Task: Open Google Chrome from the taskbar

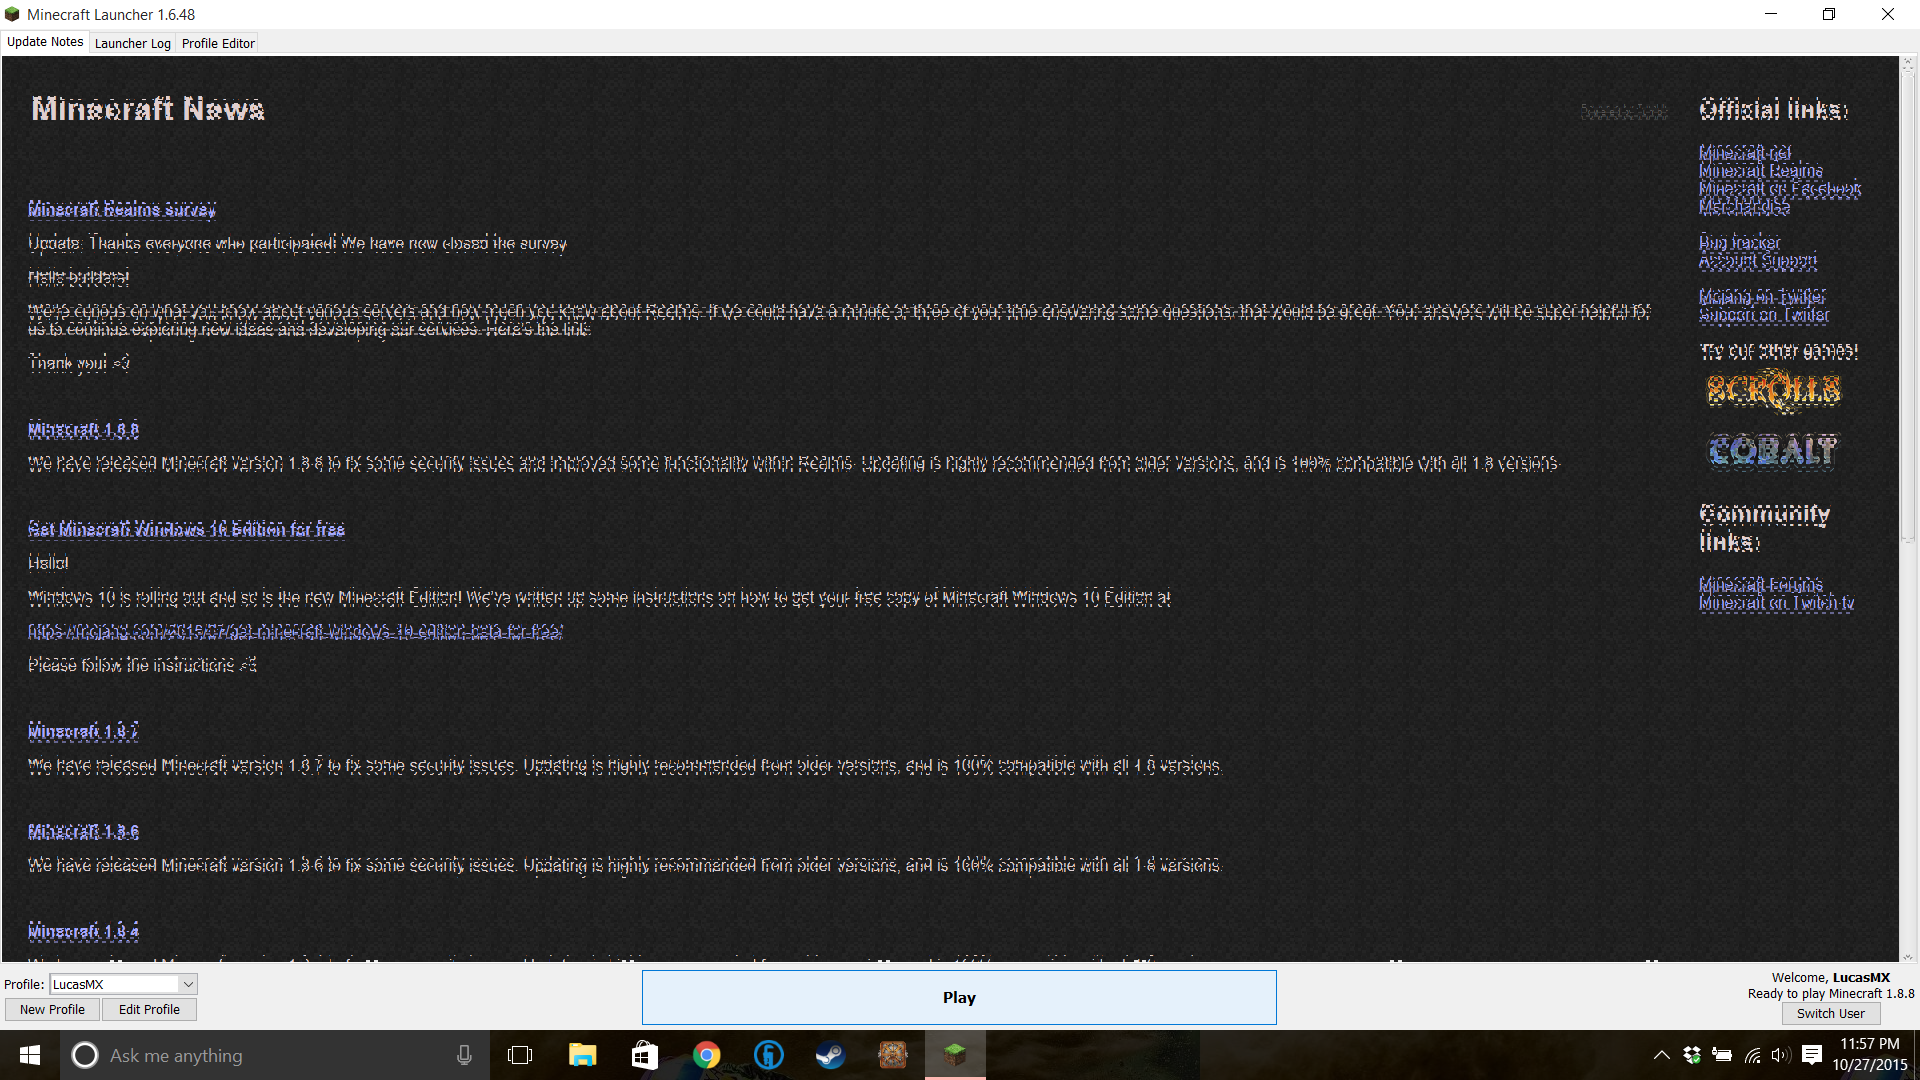Action: [706, 1055]
